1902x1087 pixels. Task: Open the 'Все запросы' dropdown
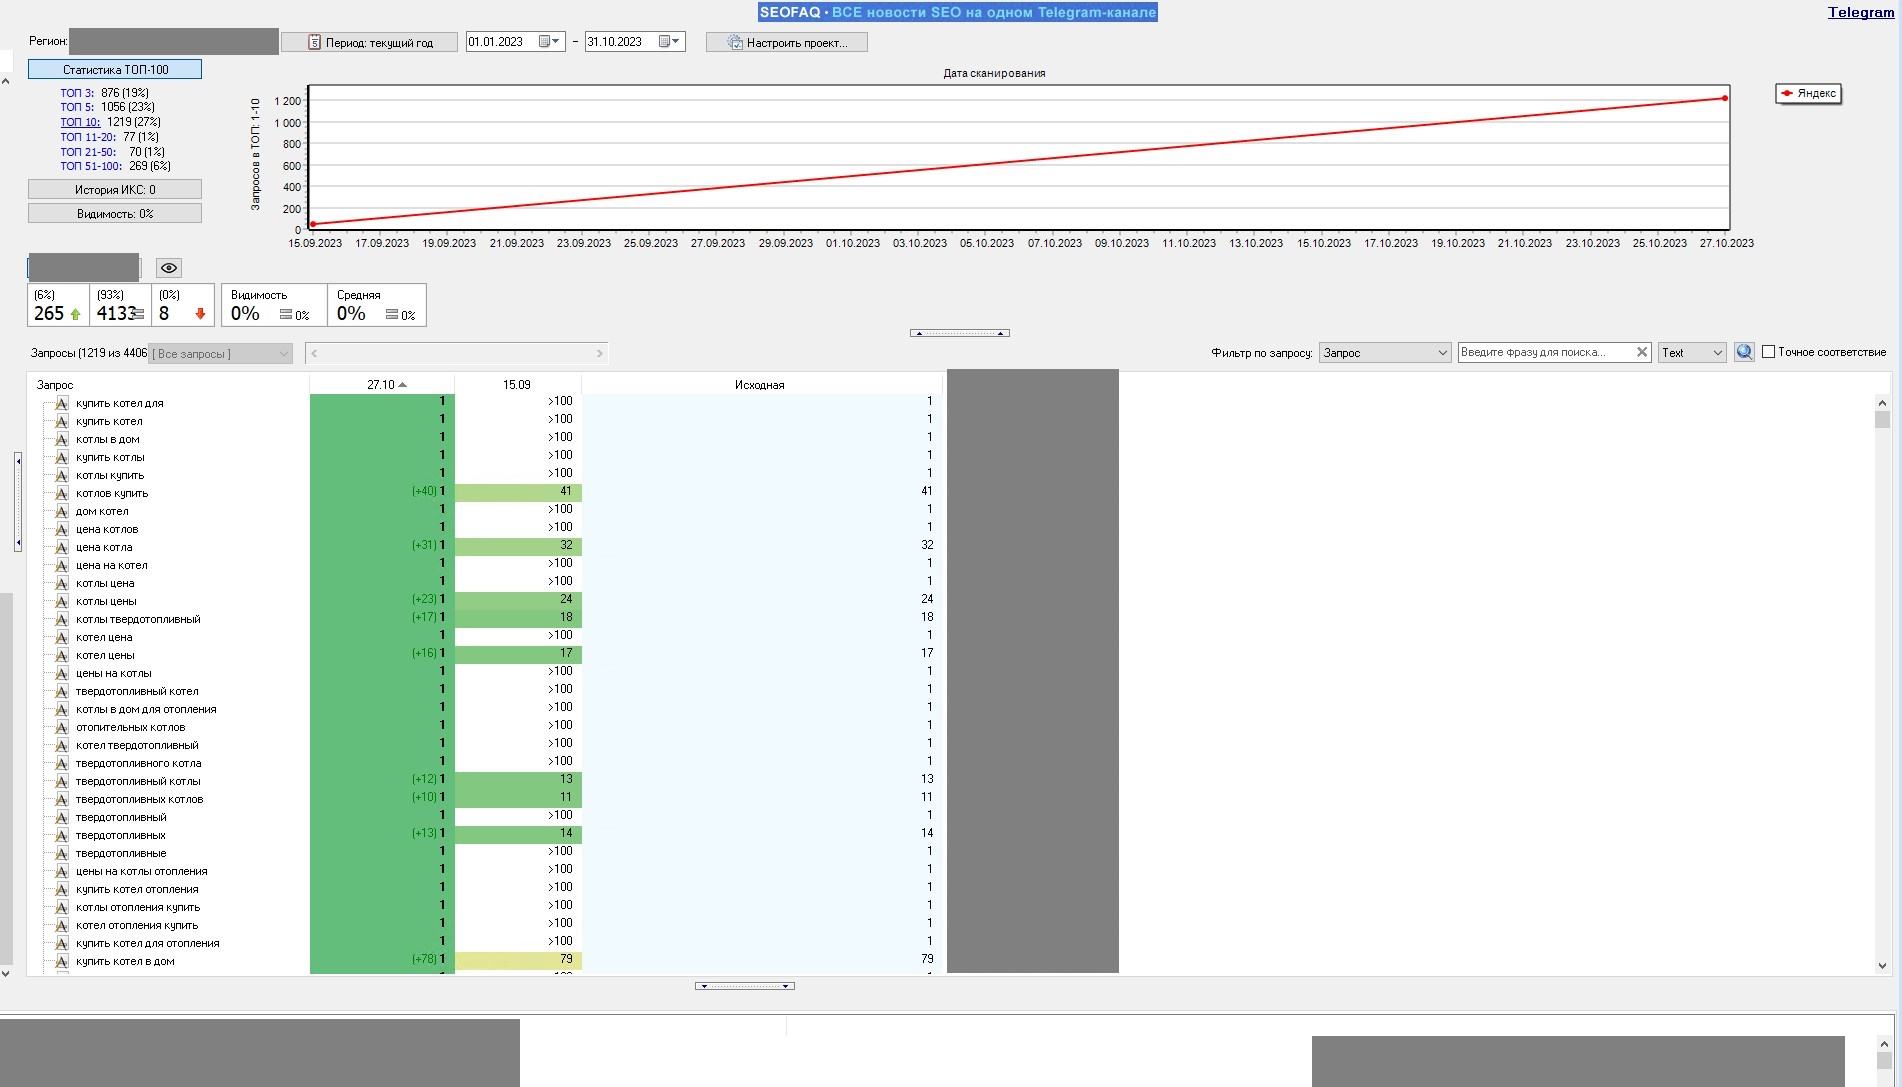221,353
